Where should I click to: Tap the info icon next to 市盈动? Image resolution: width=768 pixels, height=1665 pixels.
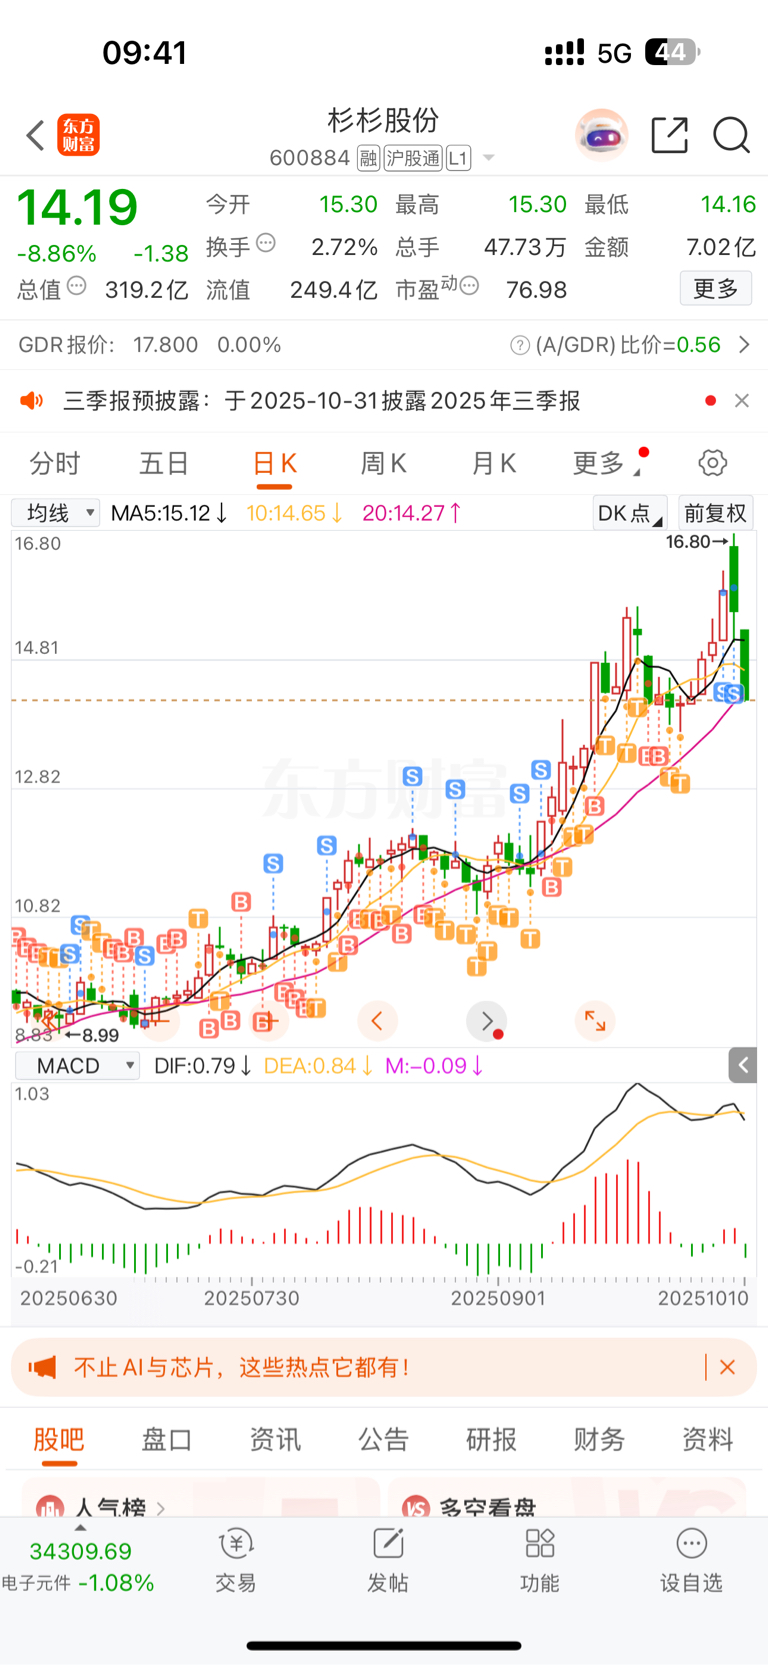[x=469, y=286]
